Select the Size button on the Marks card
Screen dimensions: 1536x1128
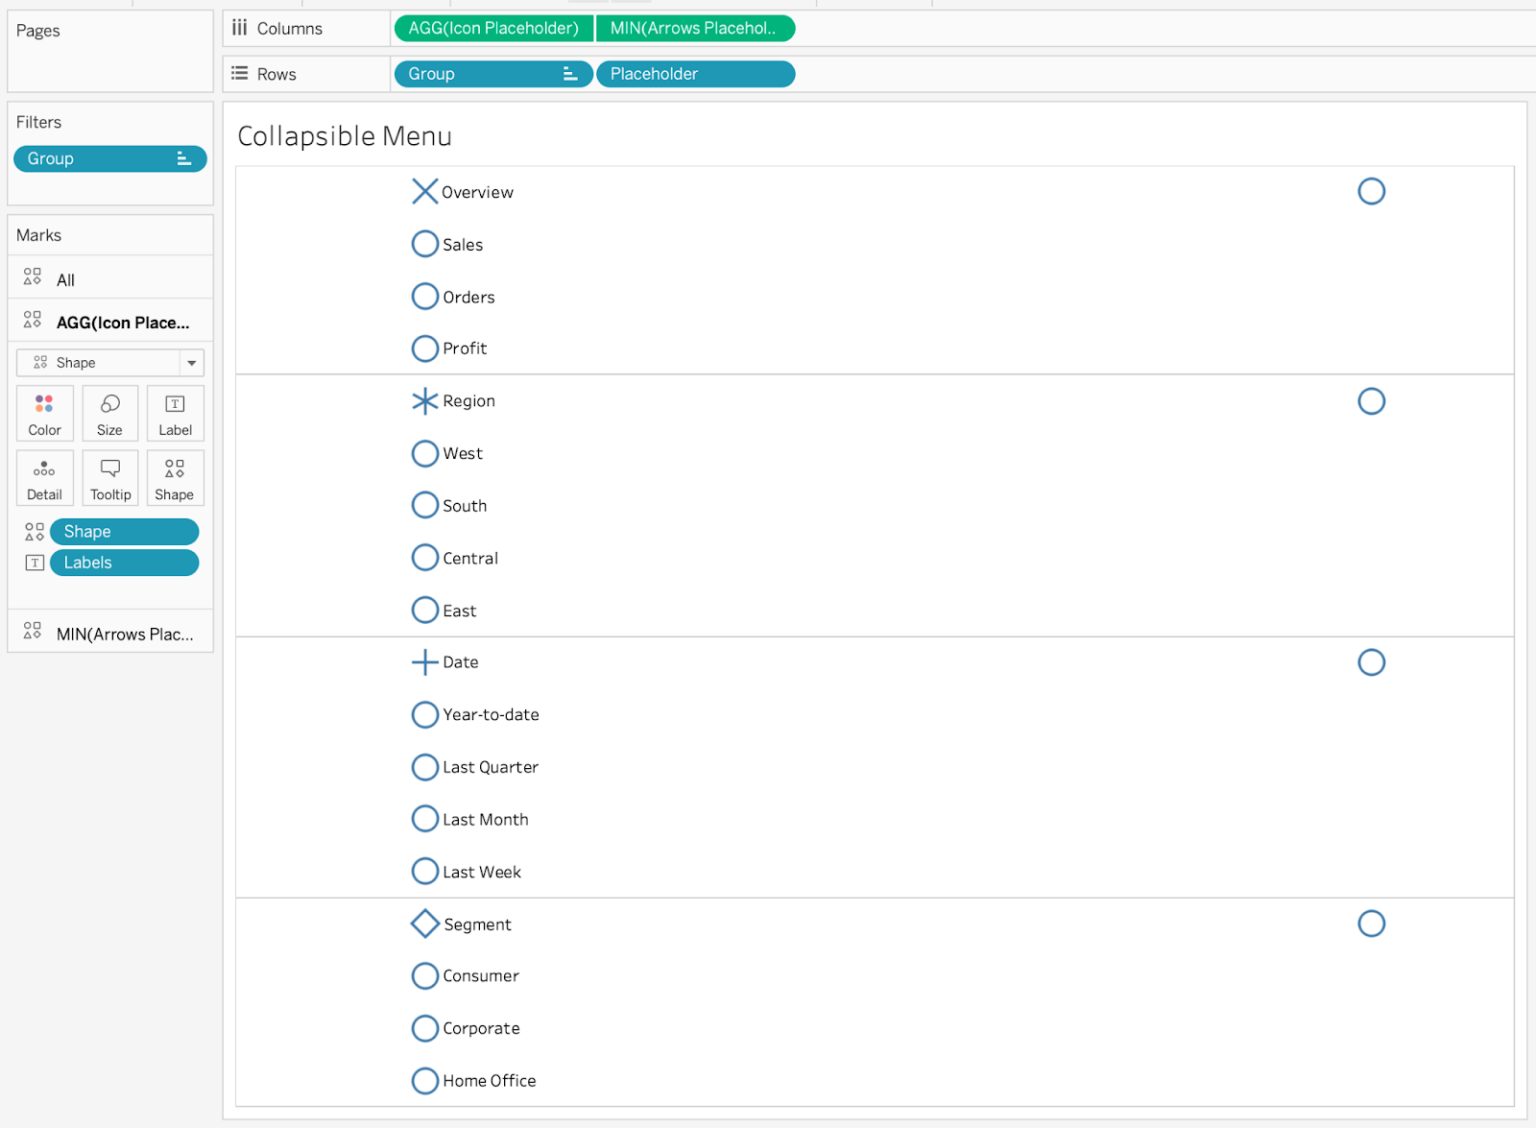pos(109,413)
